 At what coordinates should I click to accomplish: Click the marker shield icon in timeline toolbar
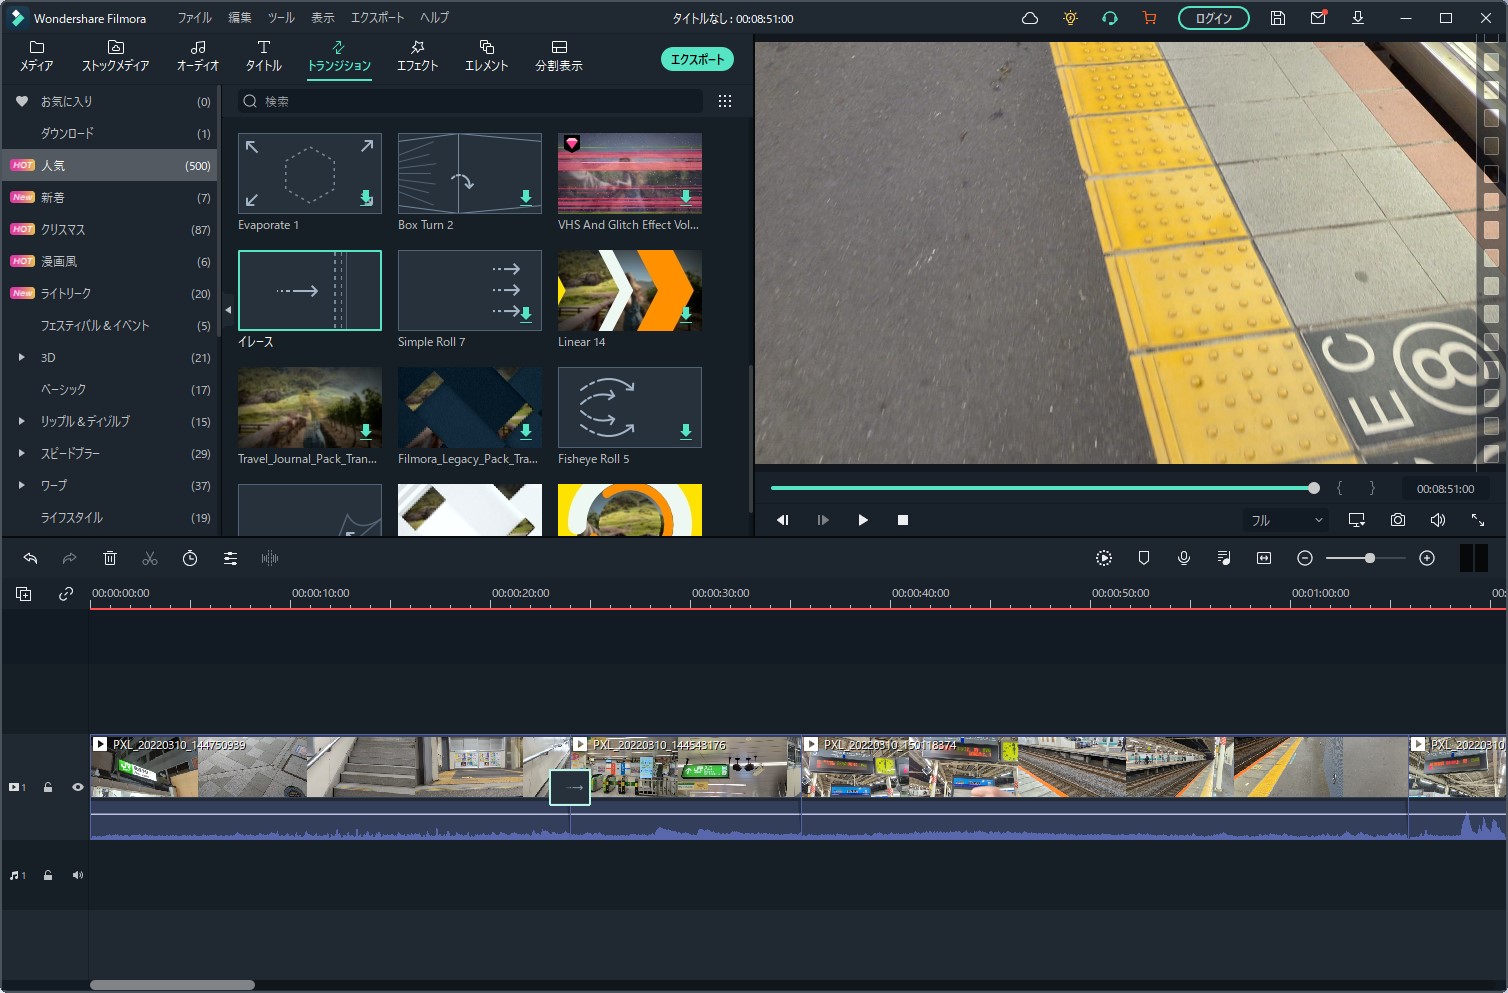point(1144,558)
